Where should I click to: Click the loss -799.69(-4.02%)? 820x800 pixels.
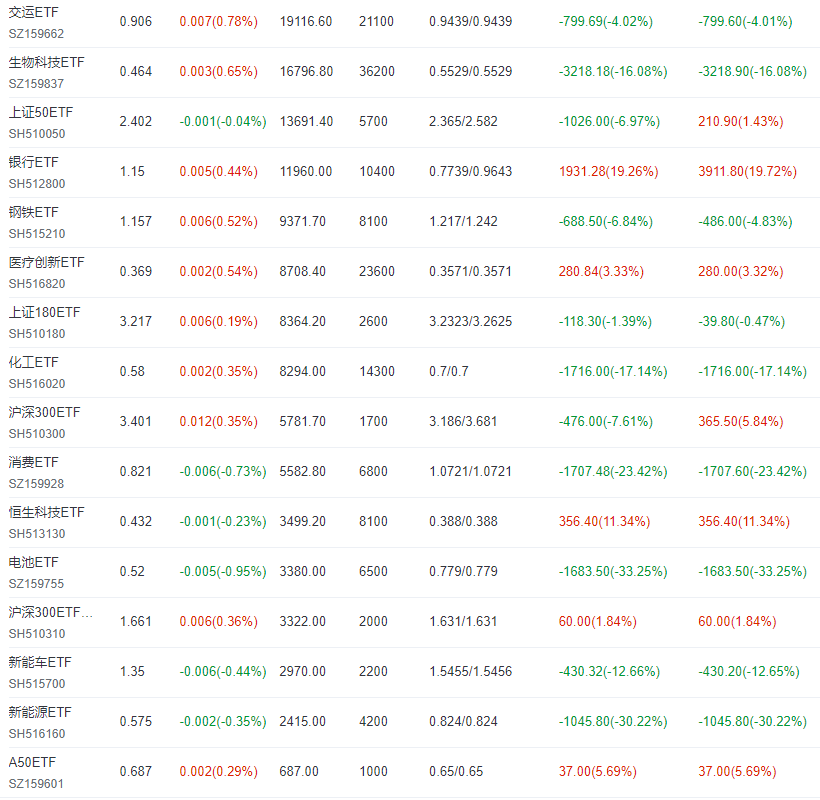click(x=606, y=21)
